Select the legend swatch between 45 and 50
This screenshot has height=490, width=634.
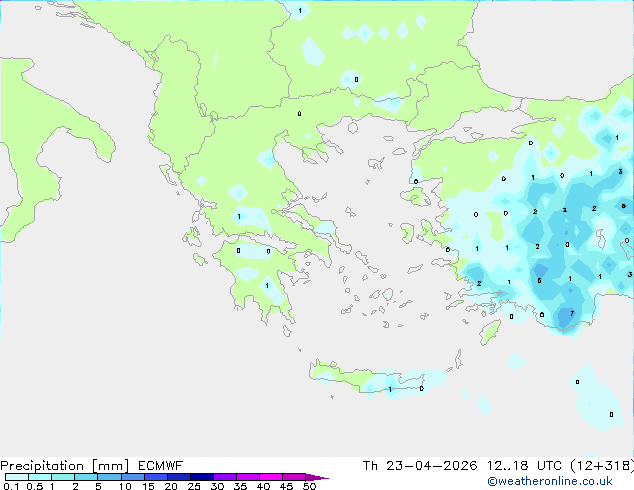click(x=294, y=477)
